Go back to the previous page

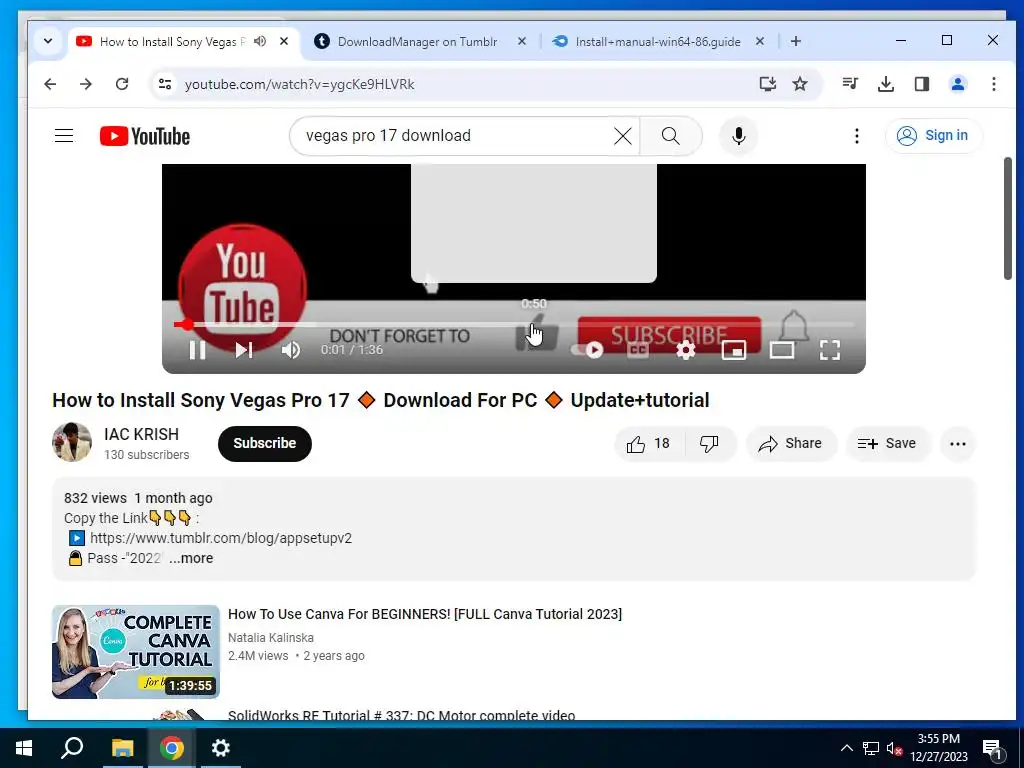click(x=50, y=84)
